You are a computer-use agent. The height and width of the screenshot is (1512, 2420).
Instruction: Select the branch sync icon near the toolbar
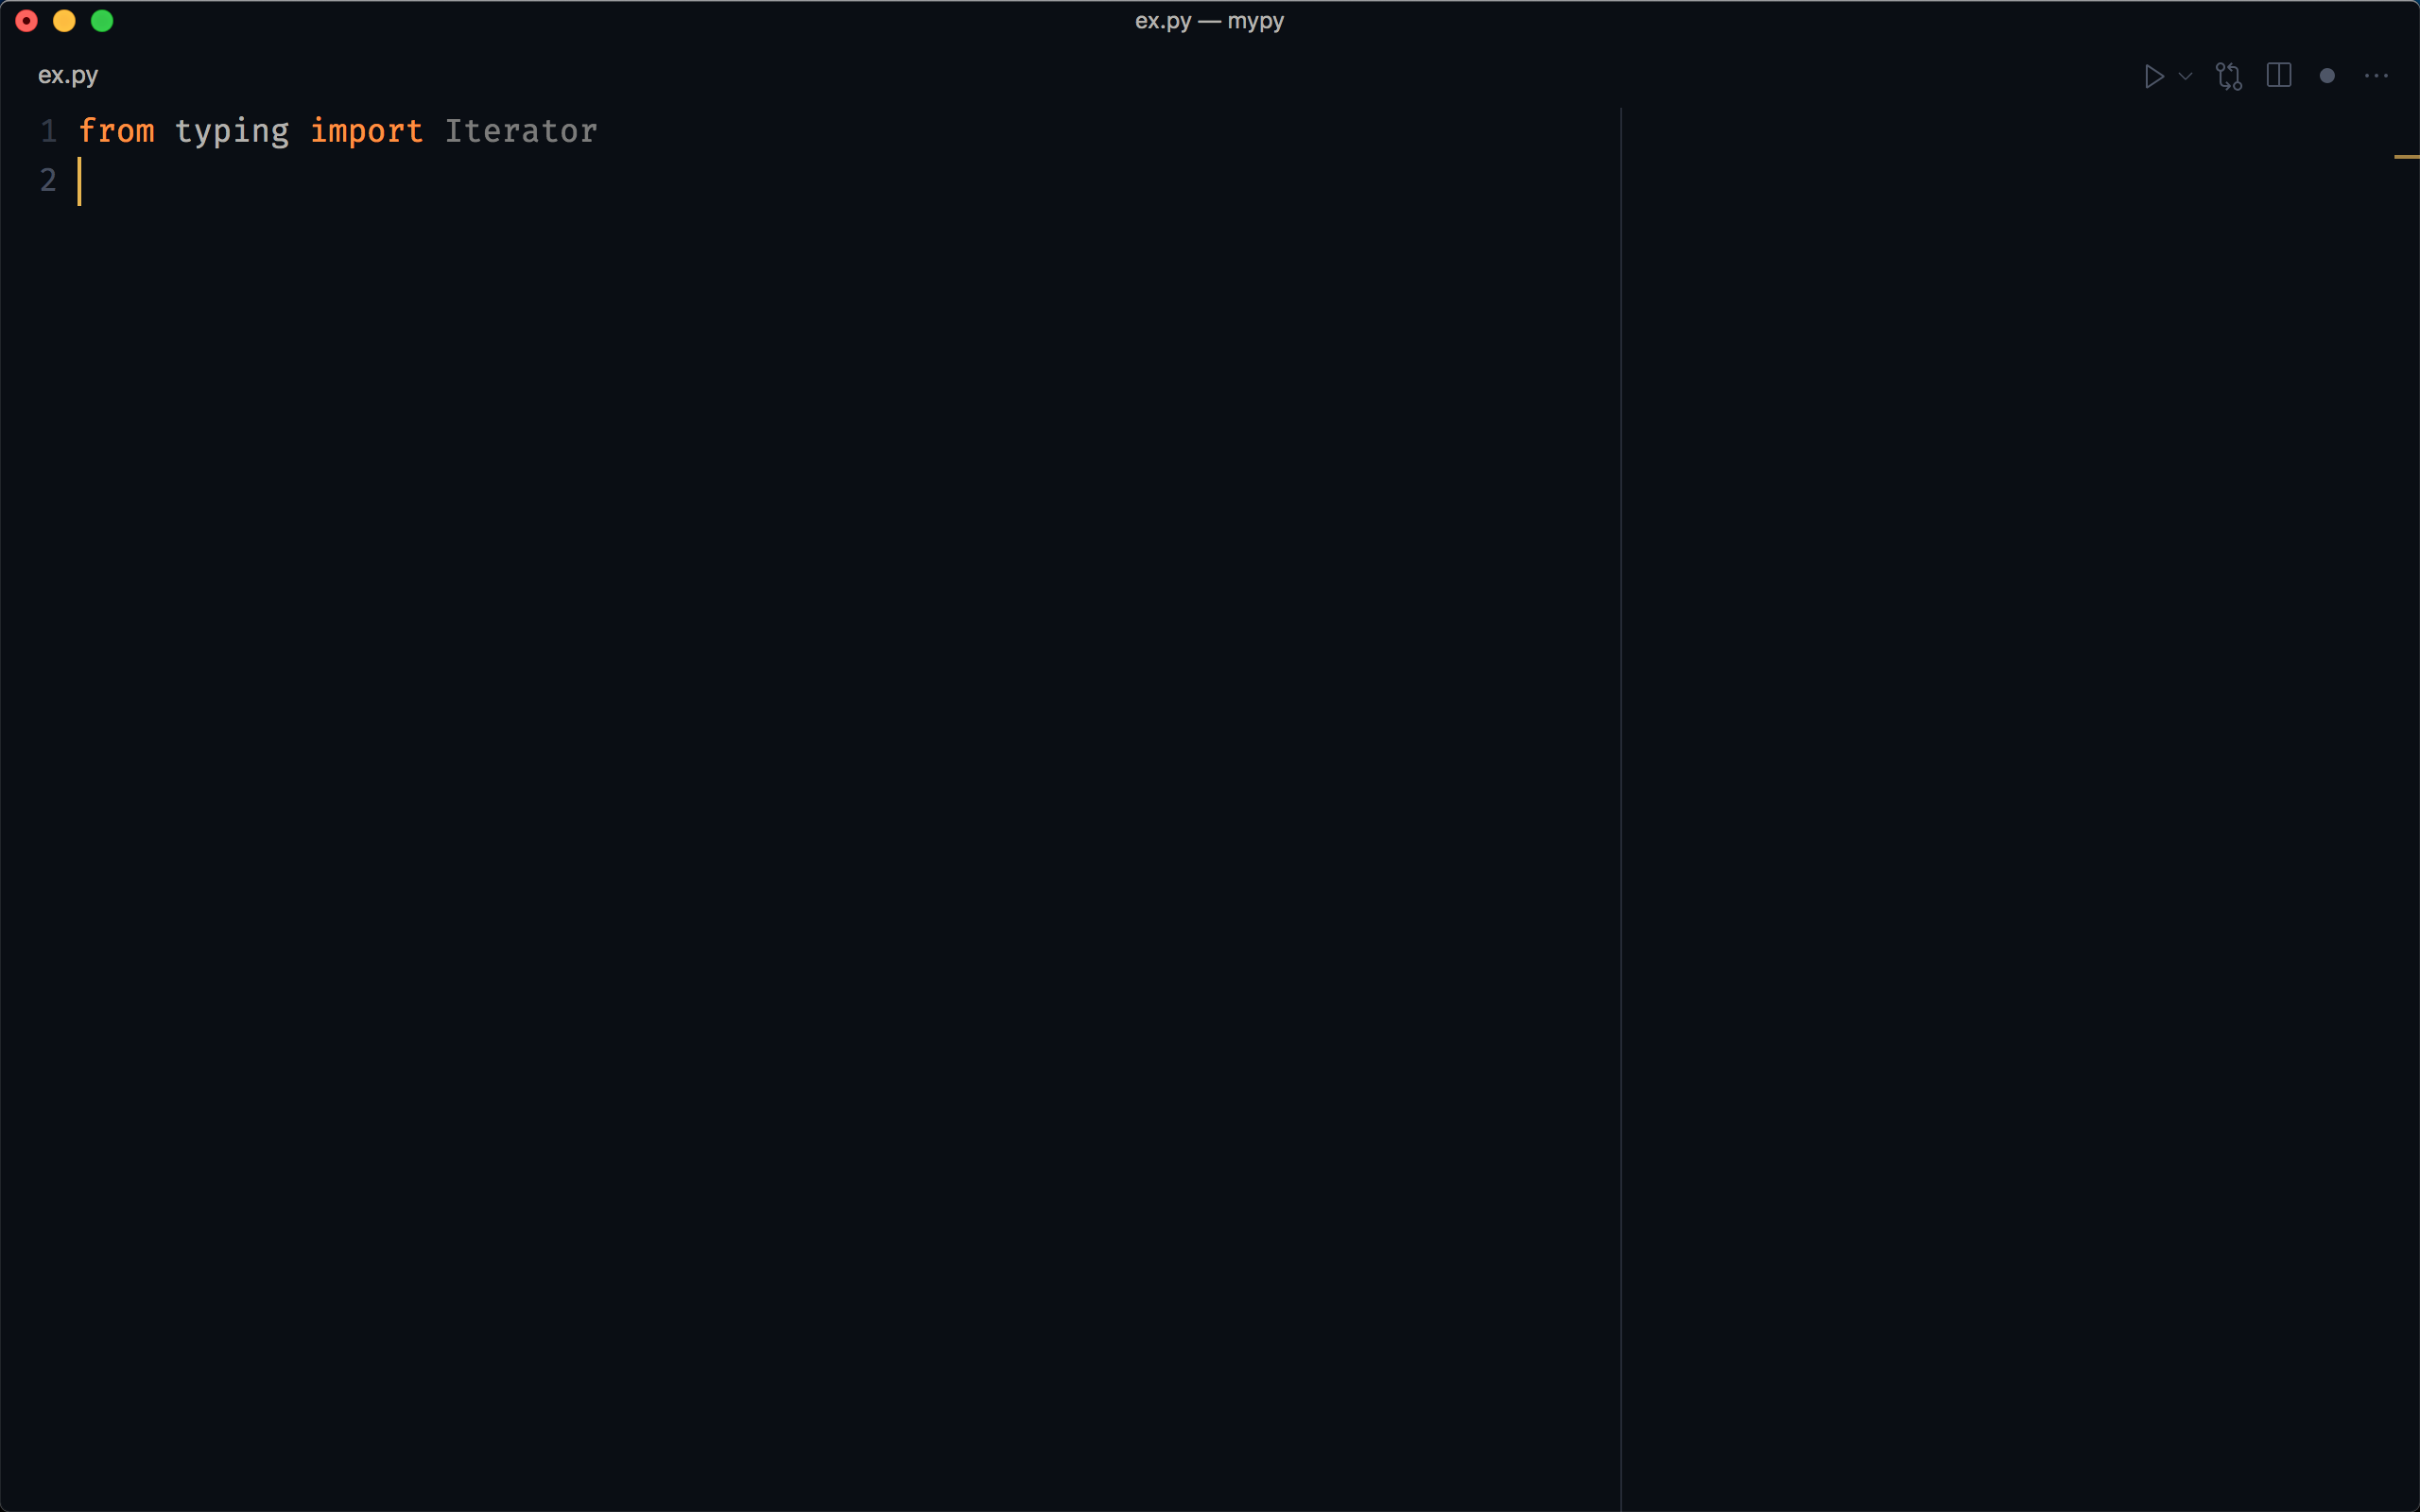(x=2228, y=75)
